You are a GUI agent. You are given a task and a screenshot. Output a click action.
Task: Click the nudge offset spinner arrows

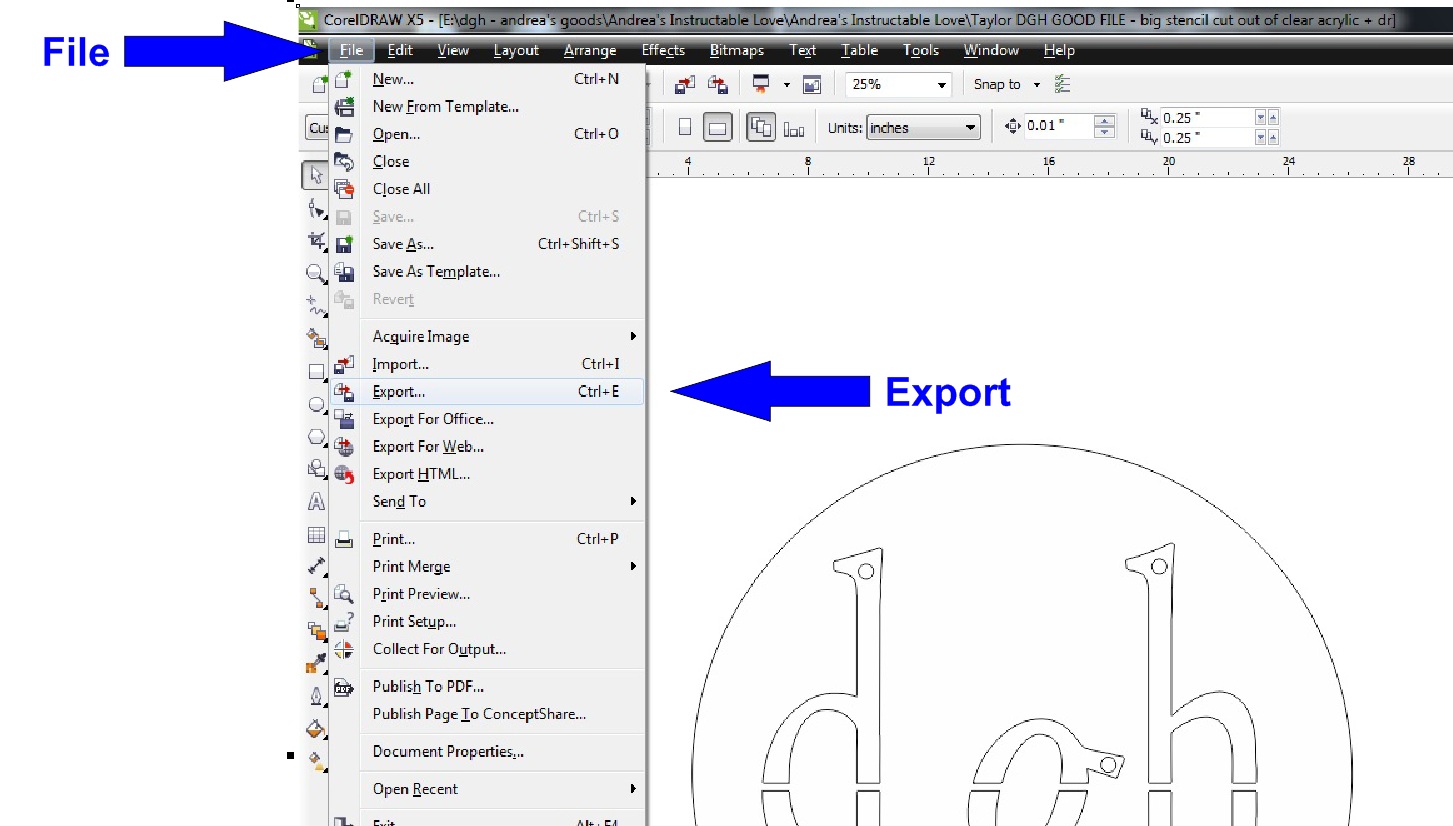(1105, 127)
